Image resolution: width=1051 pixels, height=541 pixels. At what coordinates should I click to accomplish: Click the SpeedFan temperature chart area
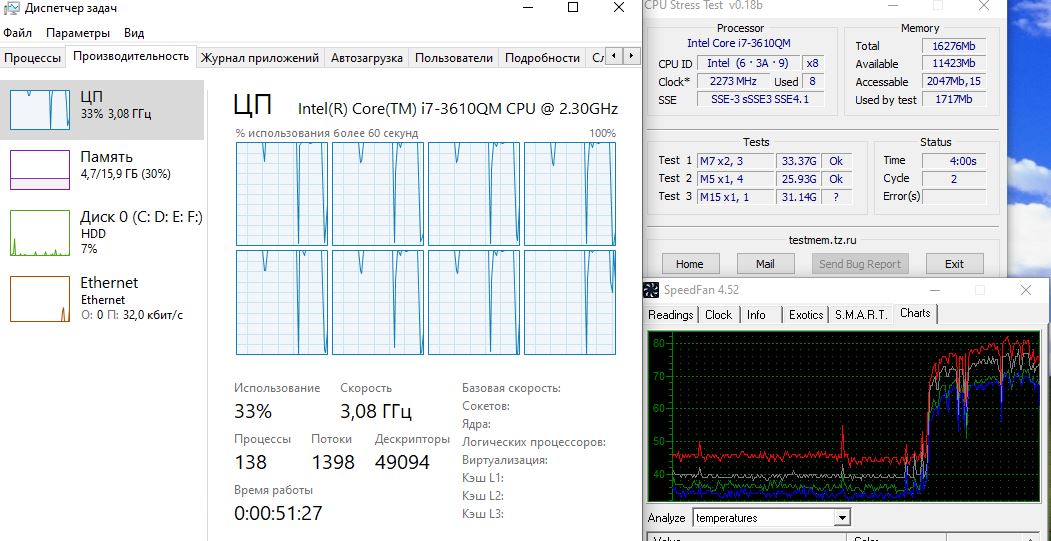click(844, 416)
